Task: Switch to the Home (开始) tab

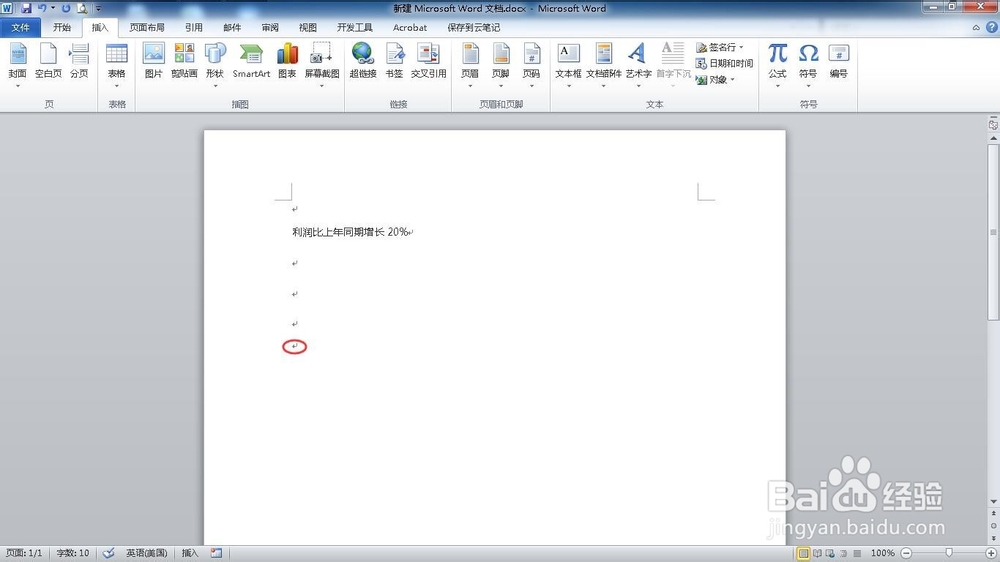Action: [62, 27]
